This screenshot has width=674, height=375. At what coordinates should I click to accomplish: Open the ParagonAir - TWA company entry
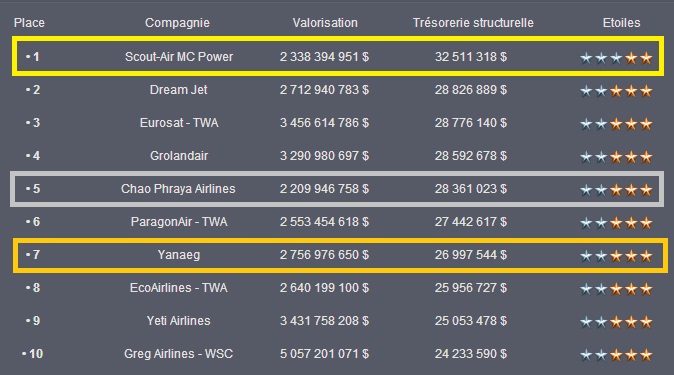tap(179, 222)
